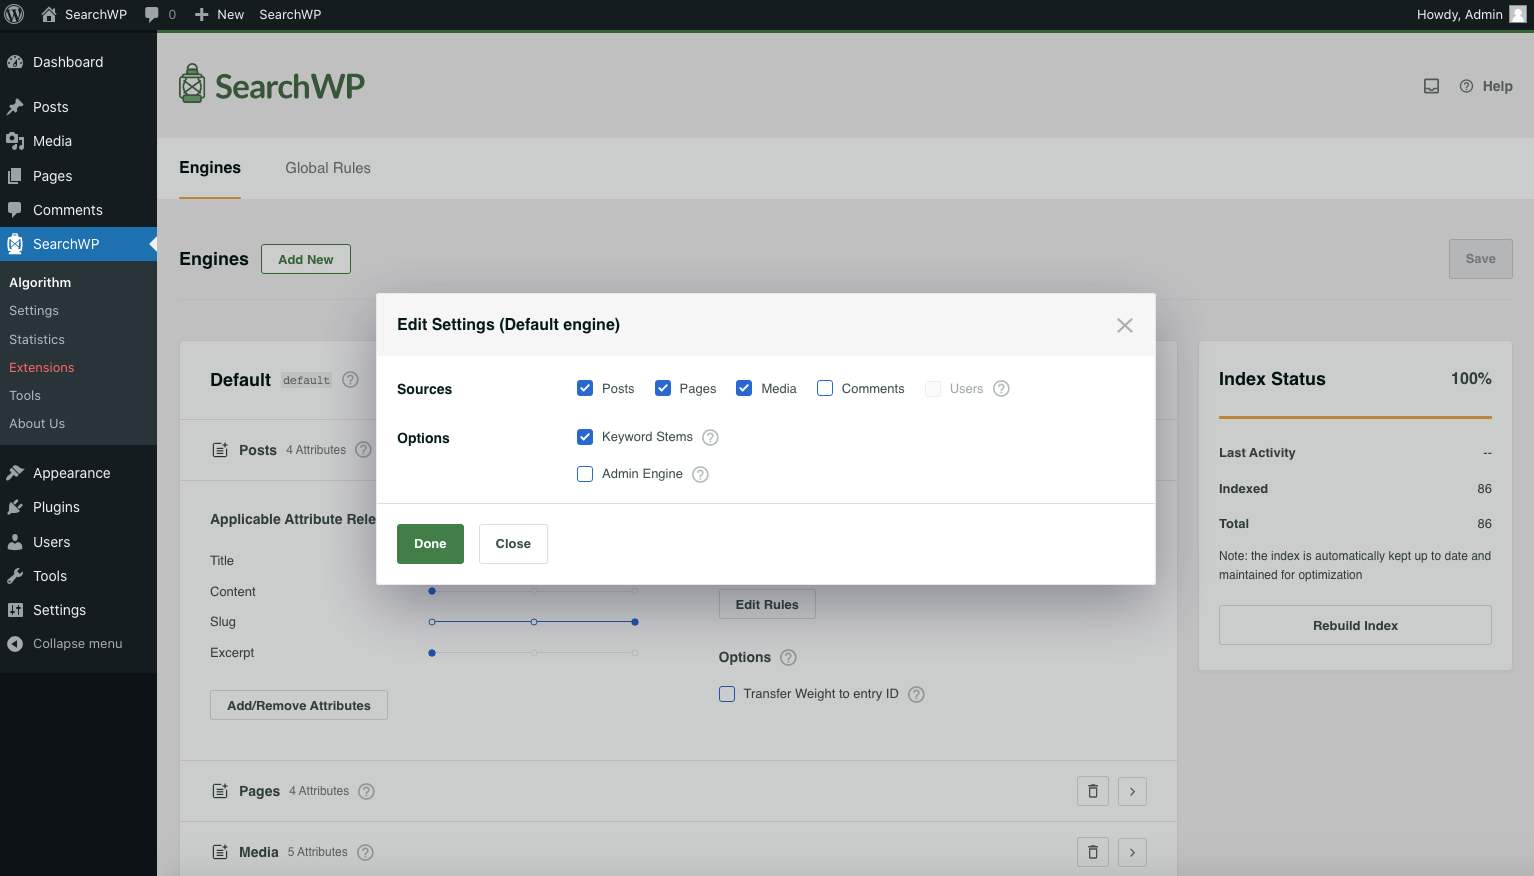Show help icon beside Media 5 Attributes
Viewport: 1534px width, 876px height.
(365, 853)
